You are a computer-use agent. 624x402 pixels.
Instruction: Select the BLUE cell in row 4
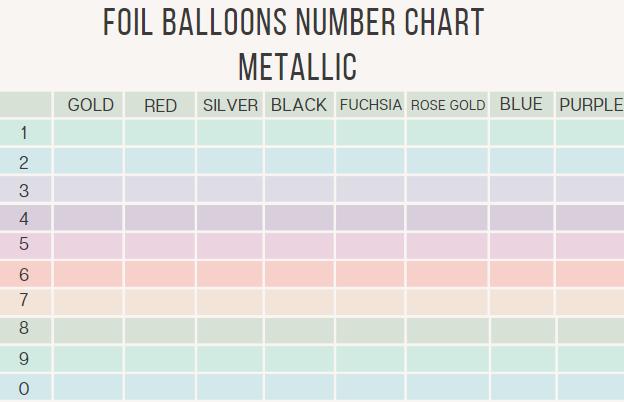(x=522, y=218)
